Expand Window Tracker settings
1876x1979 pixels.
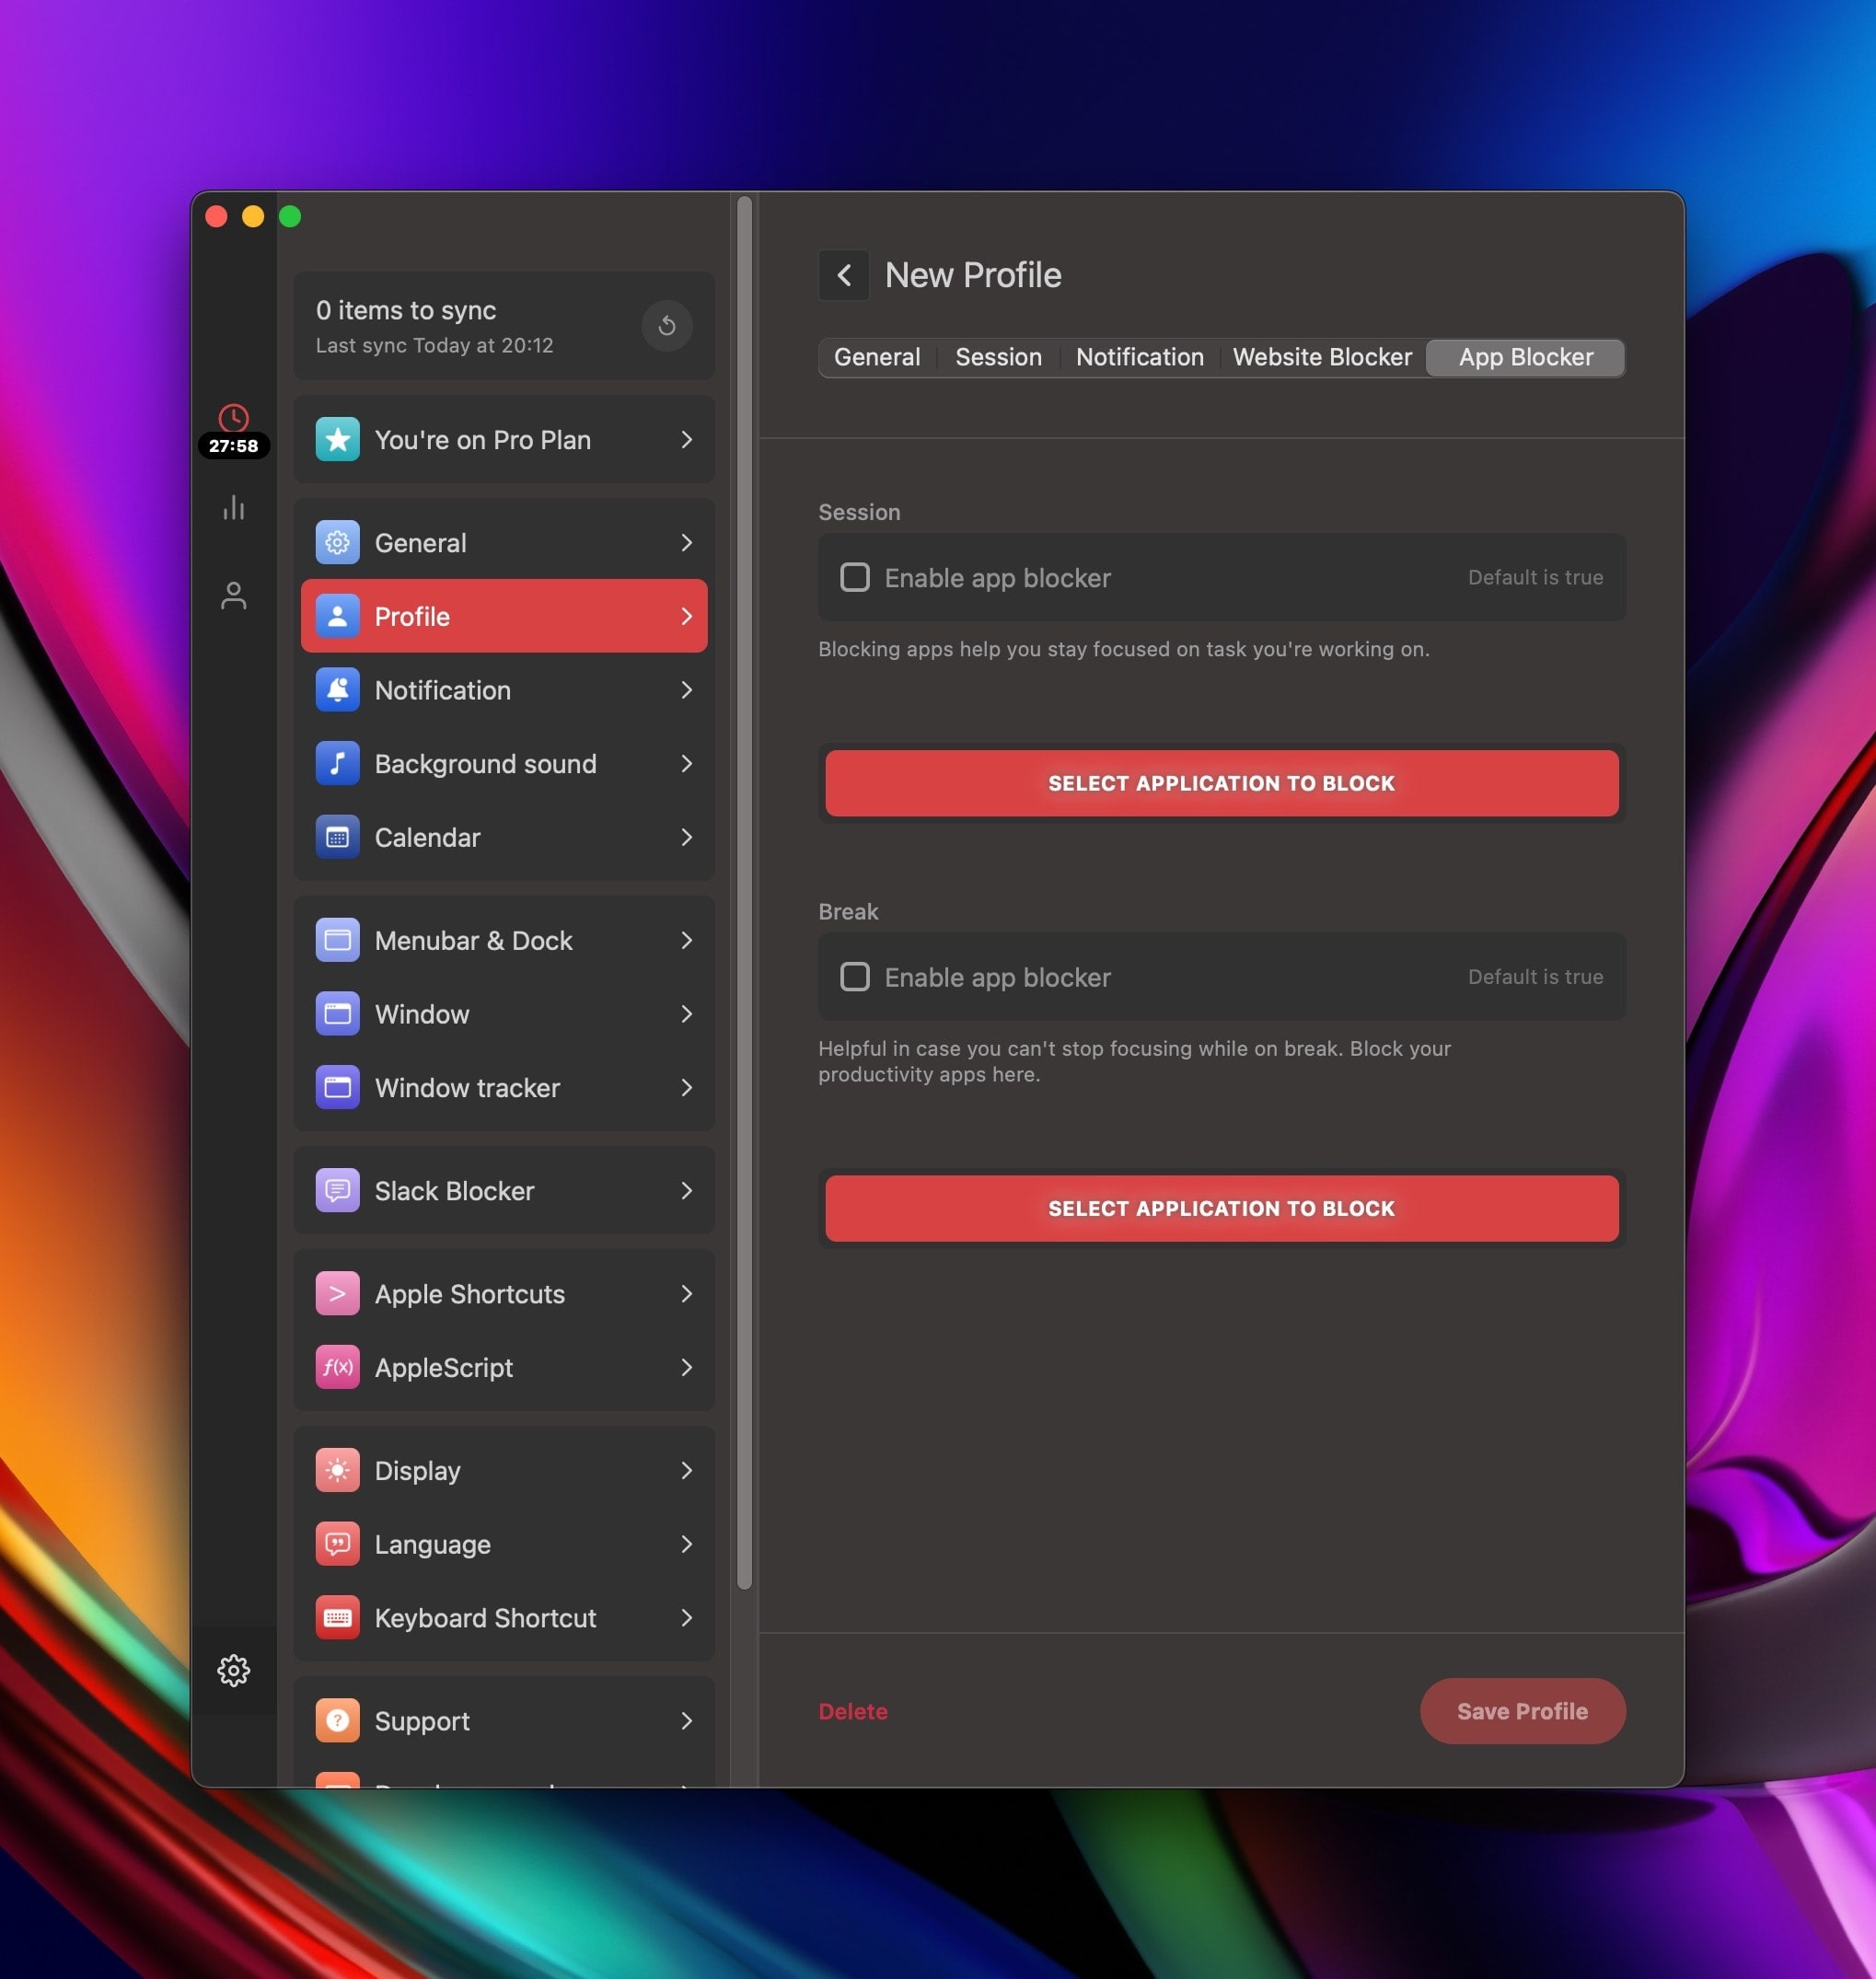coord(468,1087)
